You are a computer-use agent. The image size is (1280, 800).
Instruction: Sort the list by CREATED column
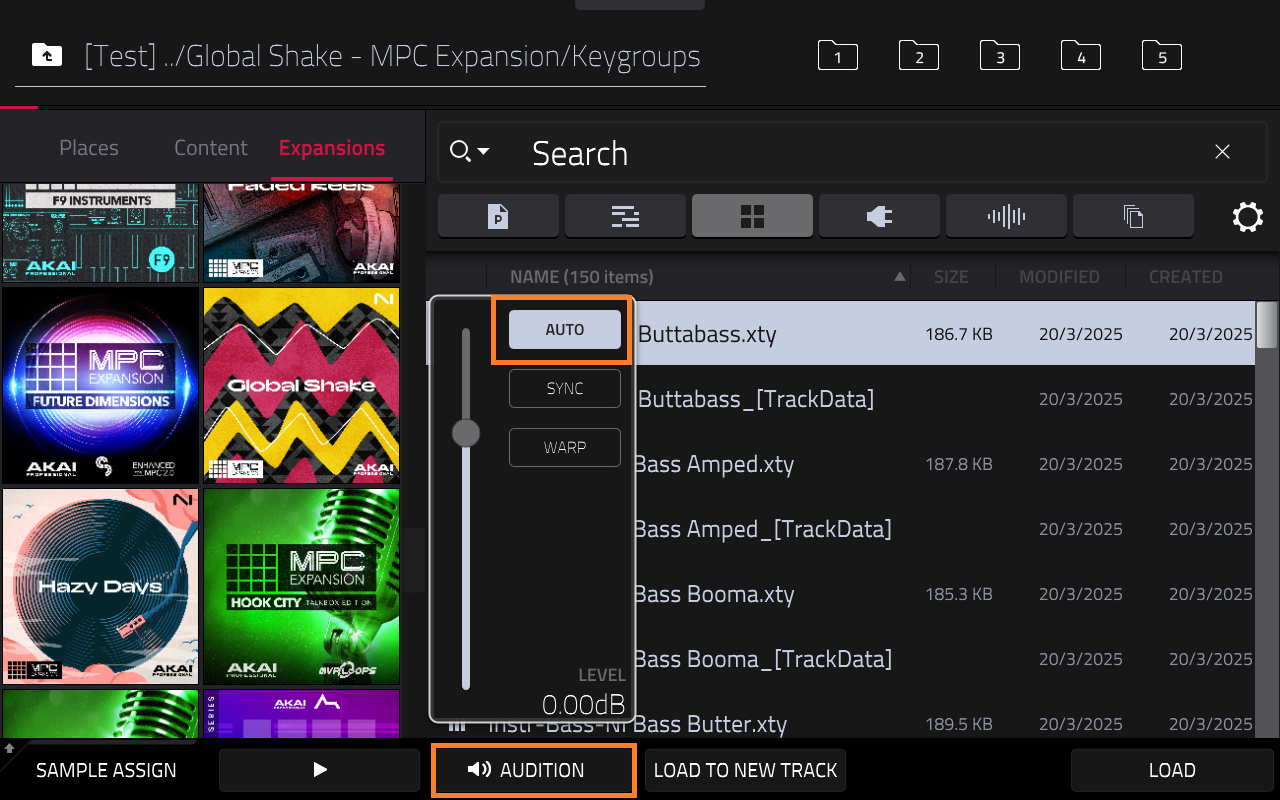point(1186,277)
